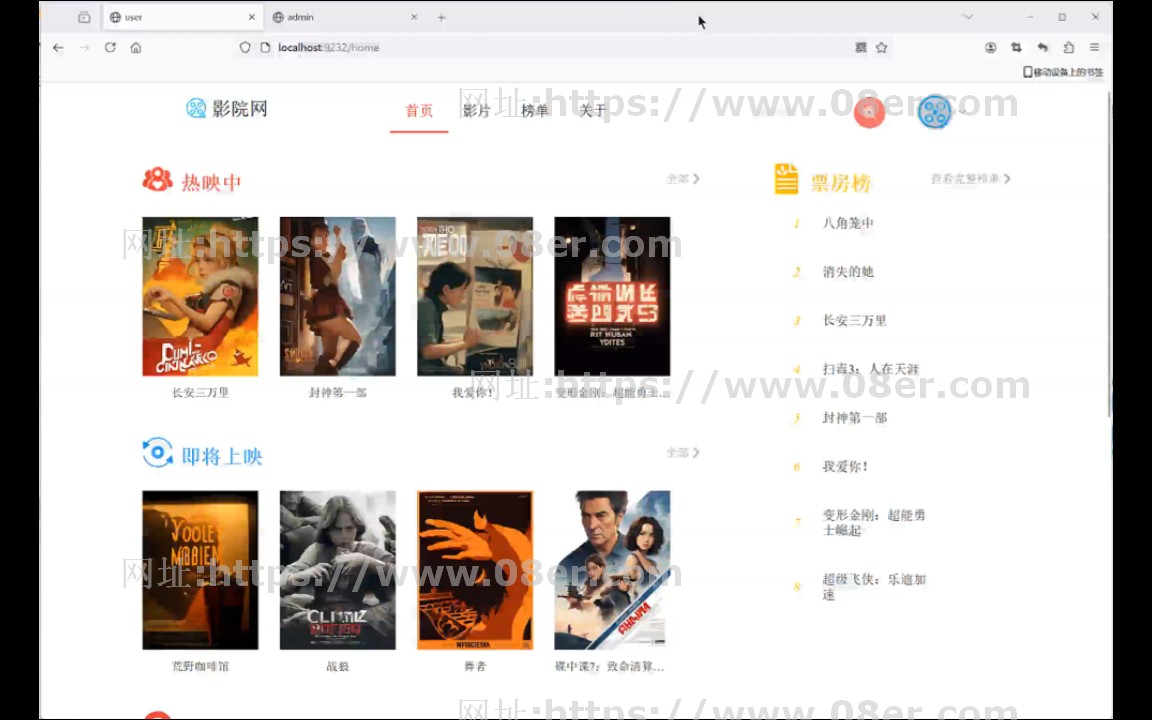1152x720 pixels.
Task: Select the 影片 nav tab
Action: [477, 111]
